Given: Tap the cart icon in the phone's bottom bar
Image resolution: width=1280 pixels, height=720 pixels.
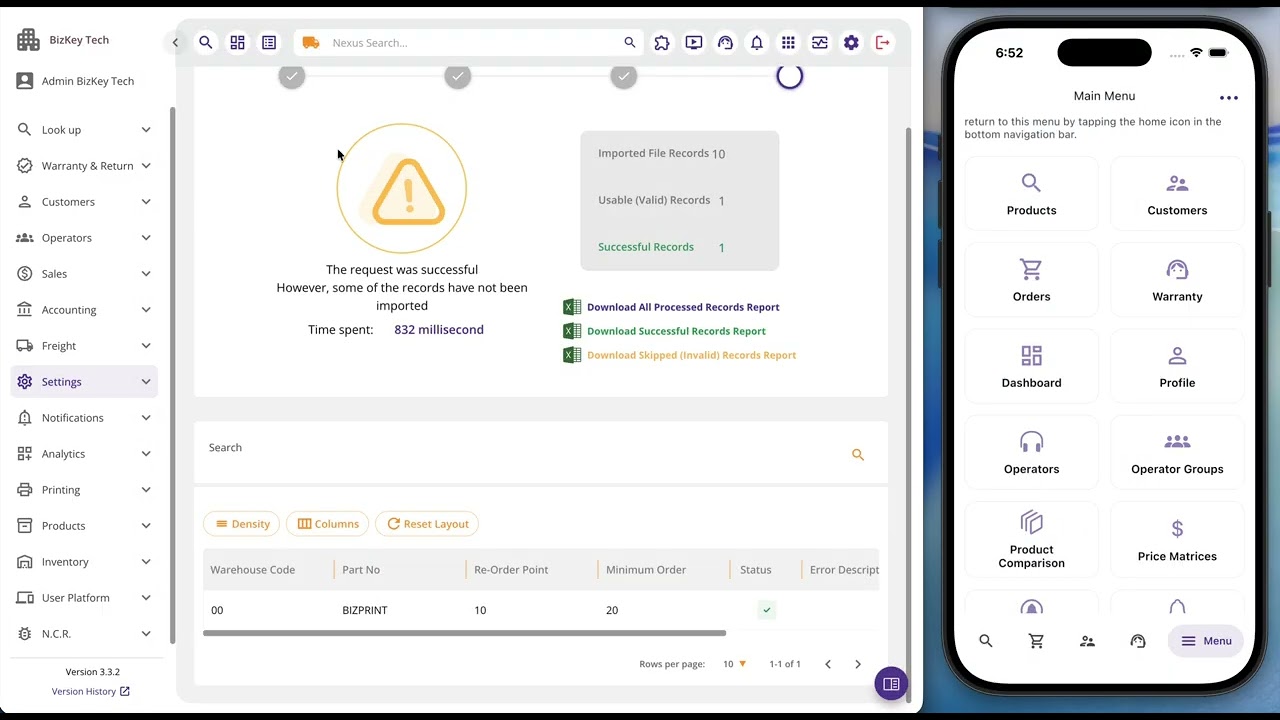Looking at the screenshot, I should 1036,641.
